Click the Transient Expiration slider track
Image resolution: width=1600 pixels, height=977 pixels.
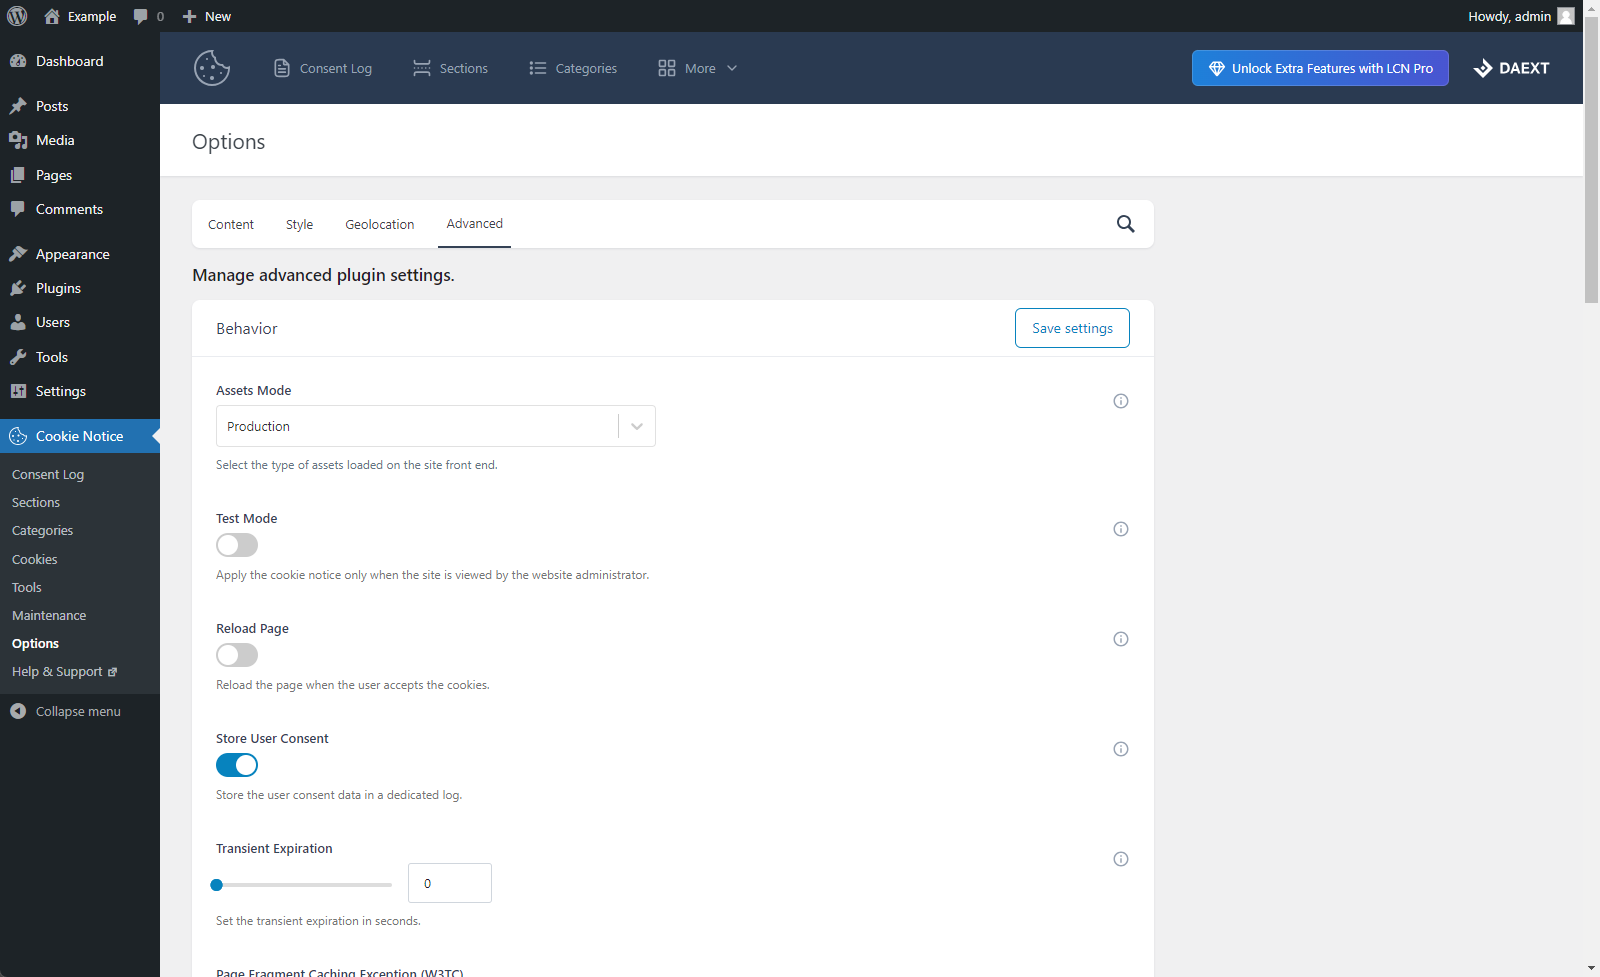click(x=304, y=885)
